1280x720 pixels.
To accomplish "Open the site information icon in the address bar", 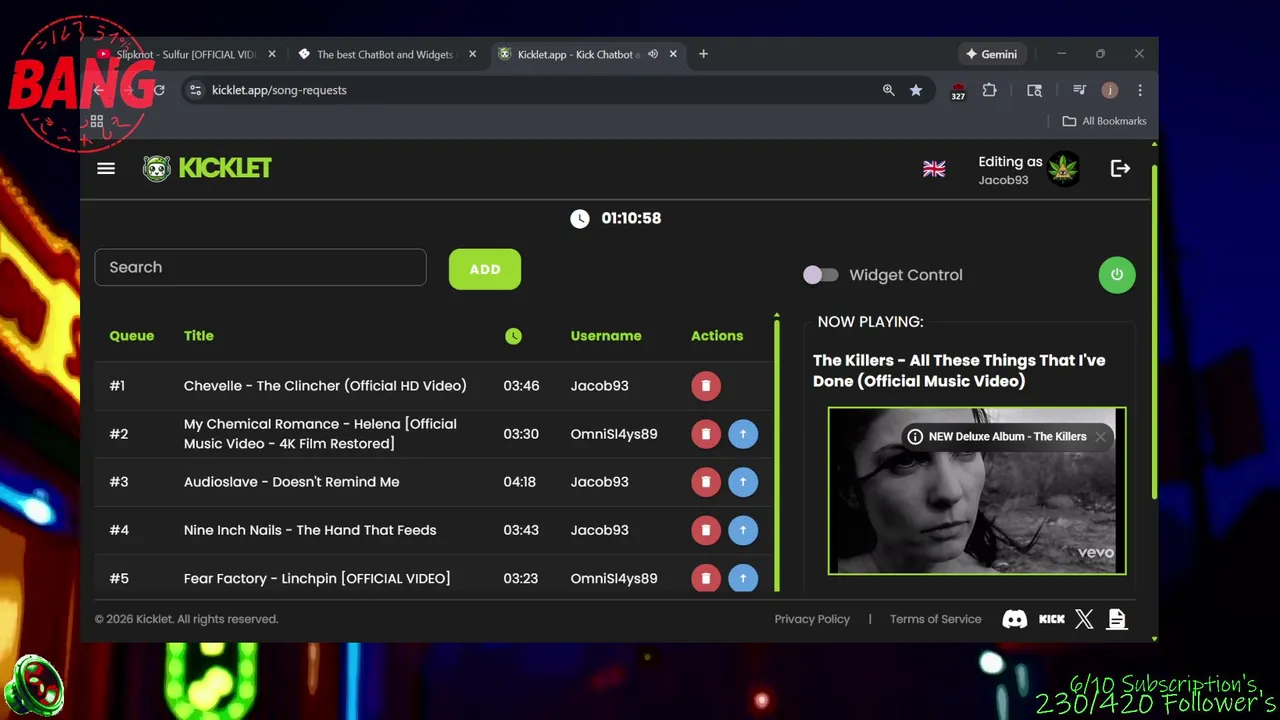I will tap(195, 90).
